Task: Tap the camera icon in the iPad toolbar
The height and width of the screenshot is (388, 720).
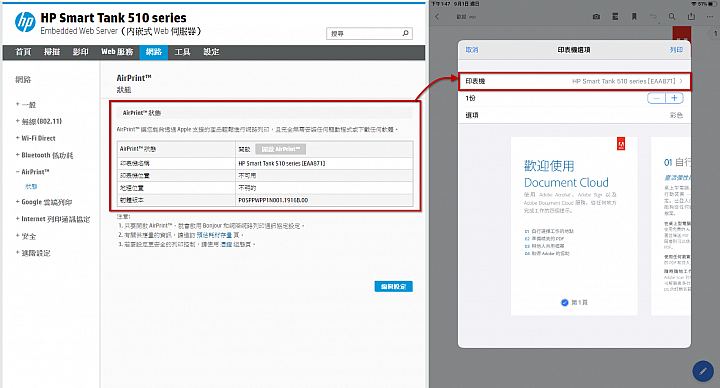Action: click(x=596, y=17)
